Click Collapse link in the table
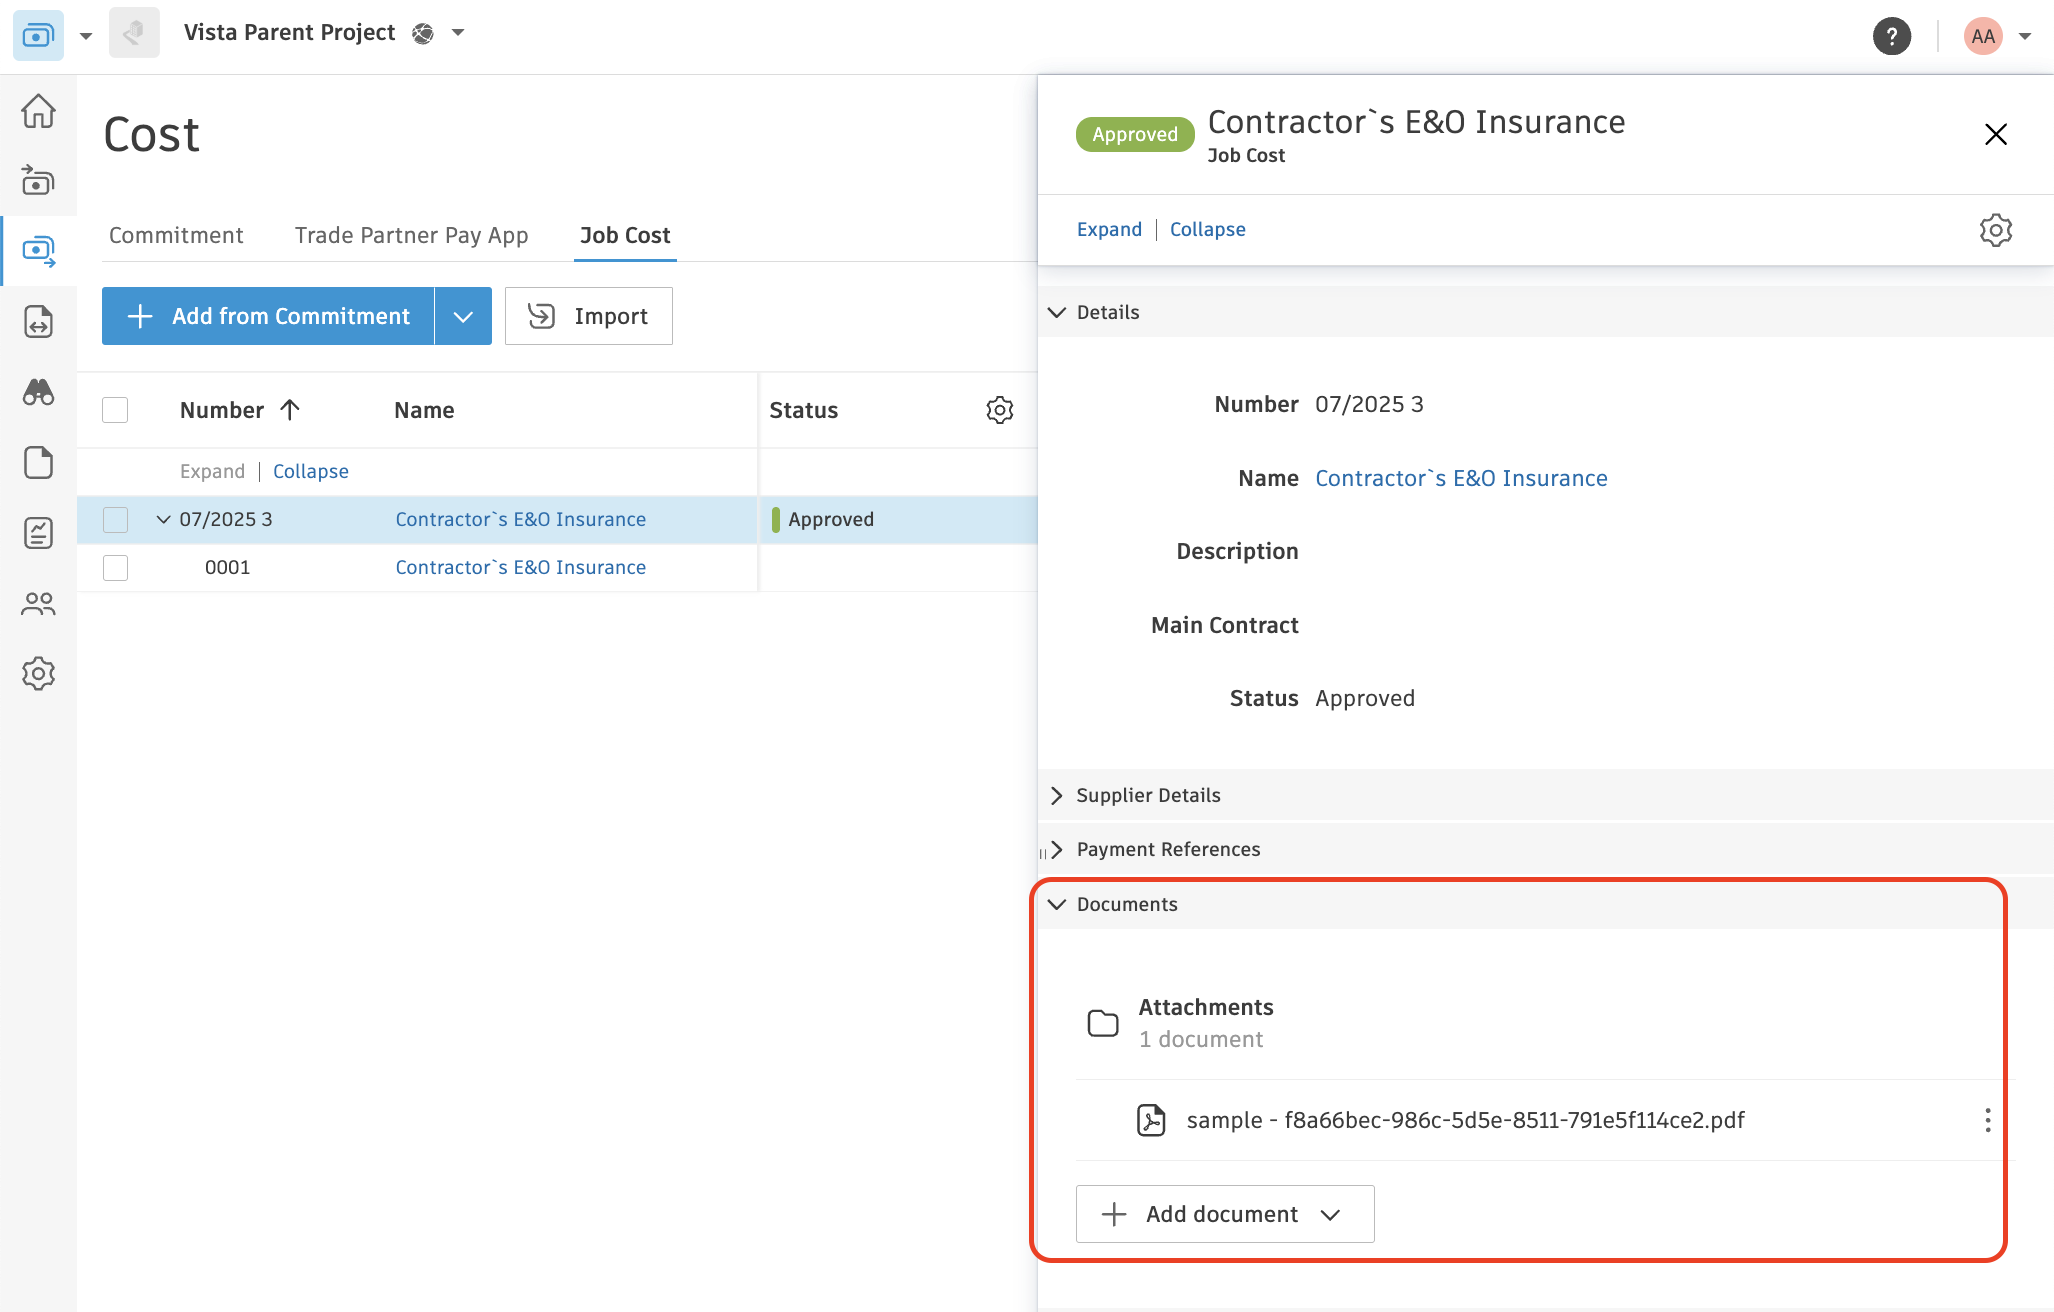Screen dimensions: 2054x1312 pos(311,471)
